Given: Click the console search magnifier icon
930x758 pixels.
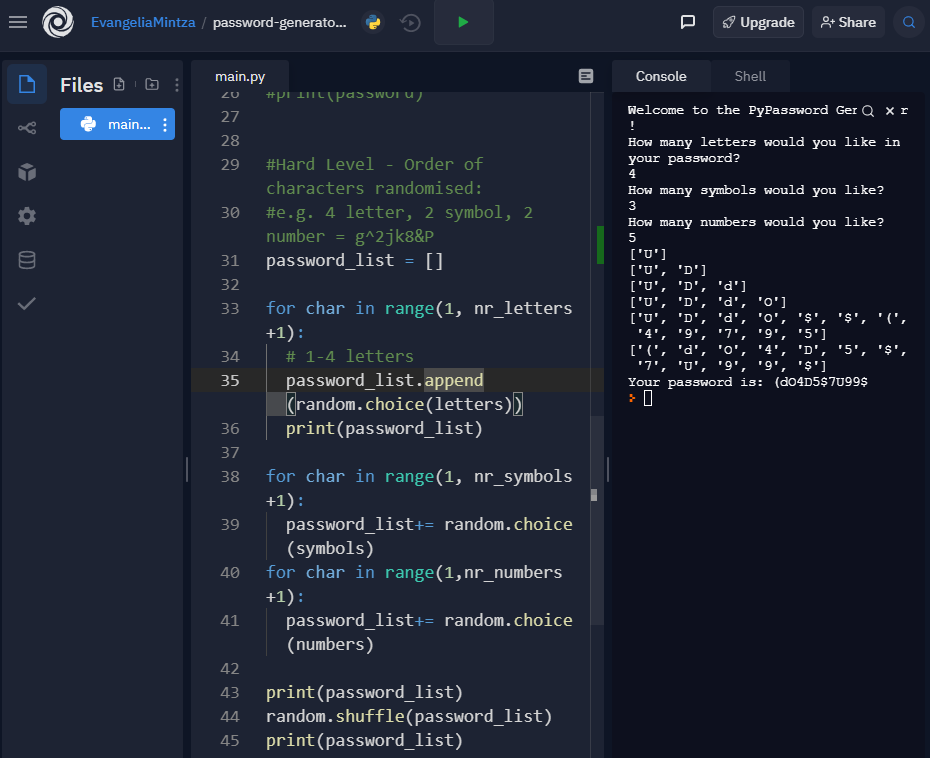Looking at the screenshot, I should 868,111.
